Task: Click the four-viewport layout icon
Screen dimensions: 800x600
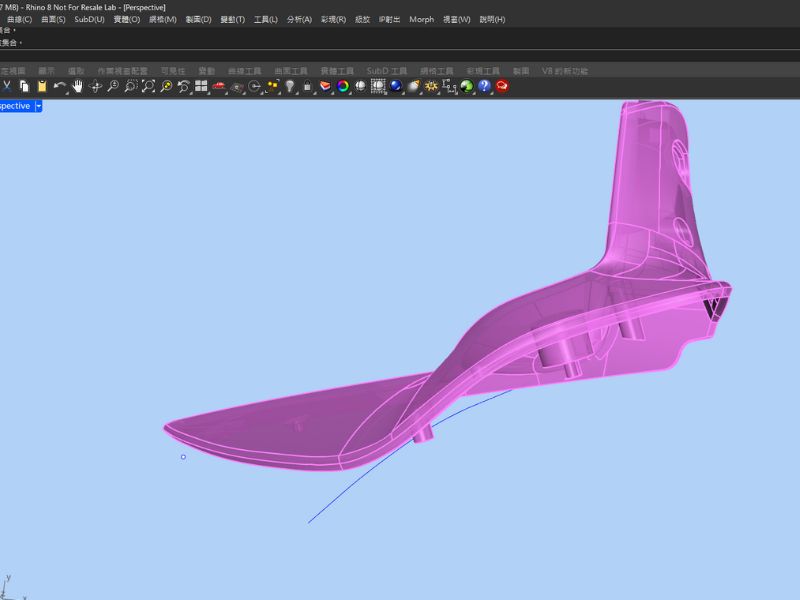Action: point(201,87)
